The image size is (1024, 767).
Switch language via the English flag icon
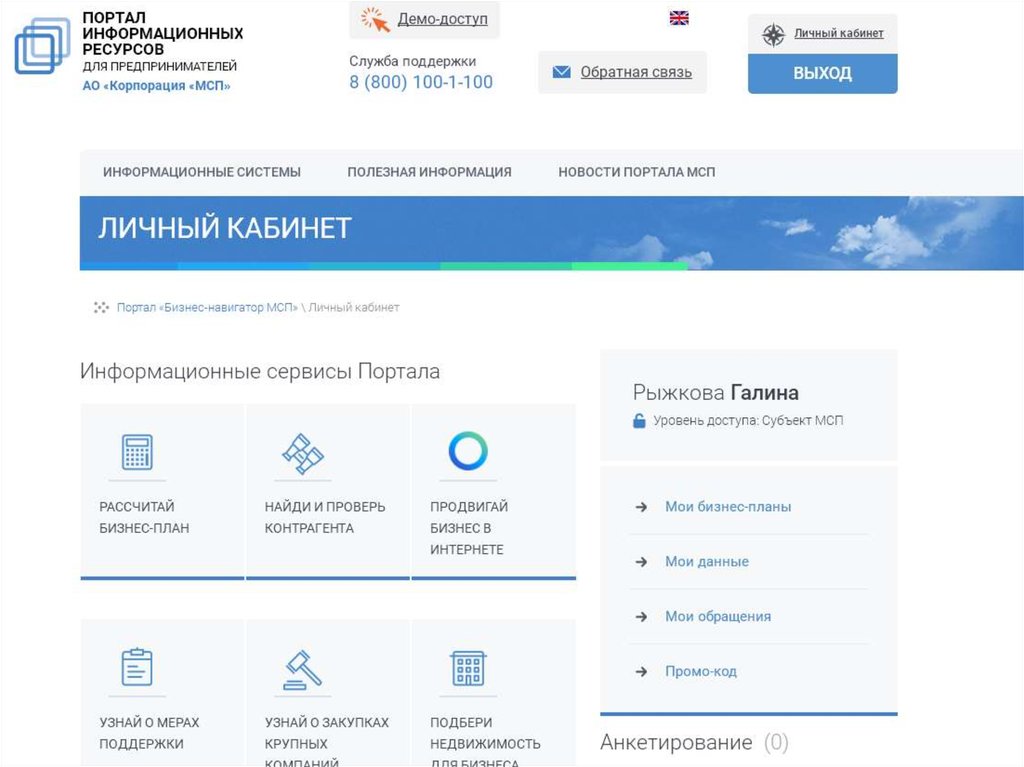coord(679,18)
